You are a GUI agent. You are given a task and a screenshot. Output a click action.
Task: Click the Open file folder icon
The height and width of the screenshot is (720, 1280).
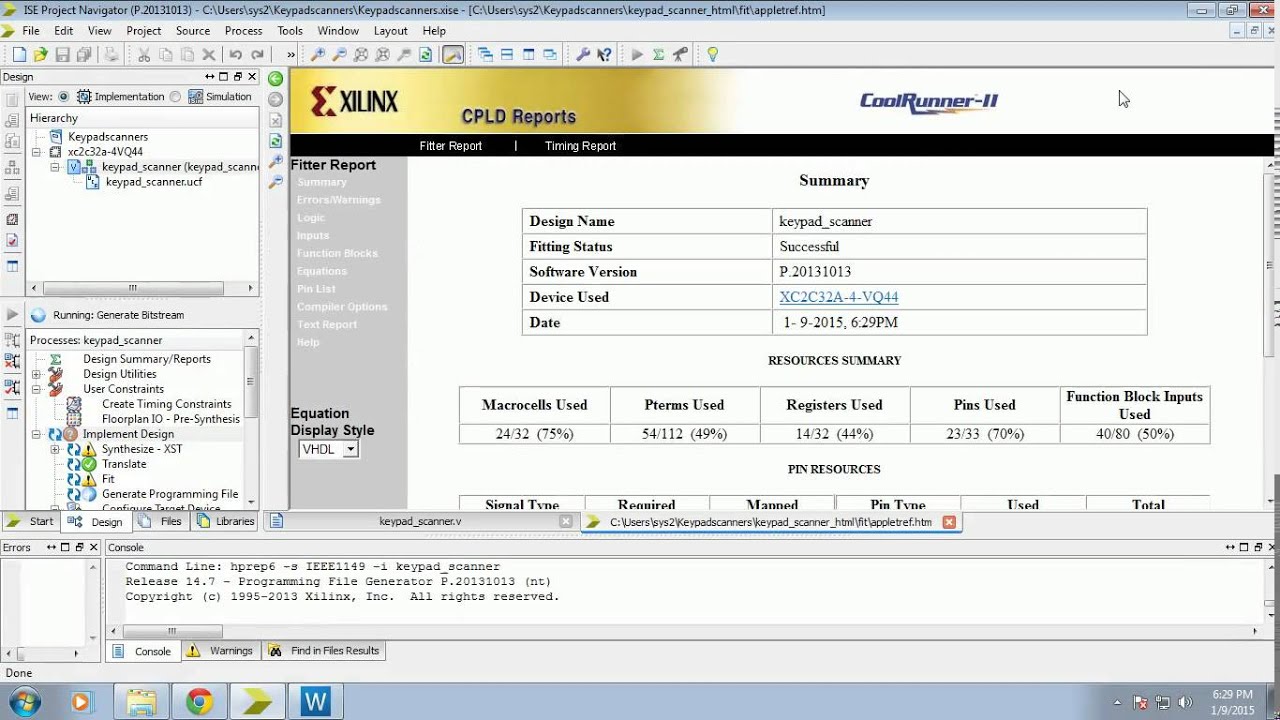click(x=40, y=55)
